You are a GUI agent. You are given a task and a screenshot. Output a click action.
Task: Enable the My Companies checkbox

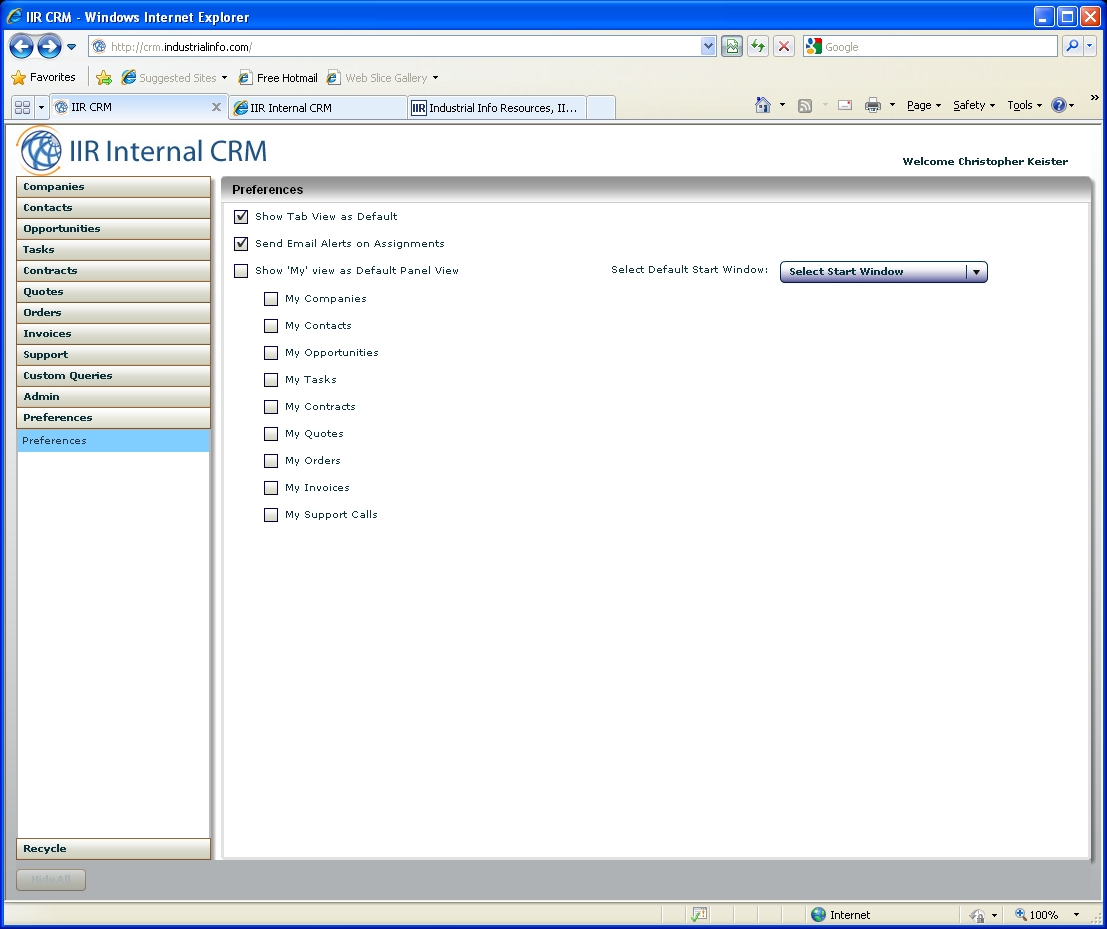pyautogui.click(x=271, y=299)
